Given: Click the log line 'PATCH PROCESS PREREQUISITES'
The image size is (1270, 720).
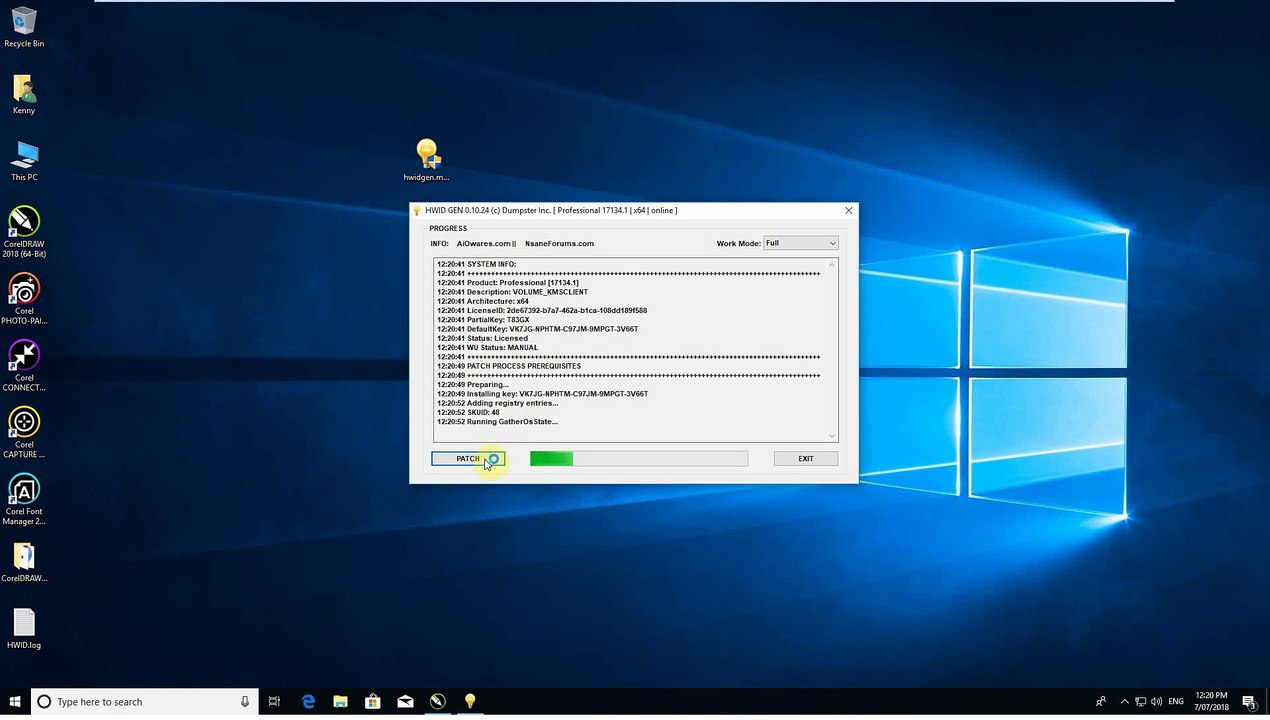Looking at the screenshot, I should [509, 366].
